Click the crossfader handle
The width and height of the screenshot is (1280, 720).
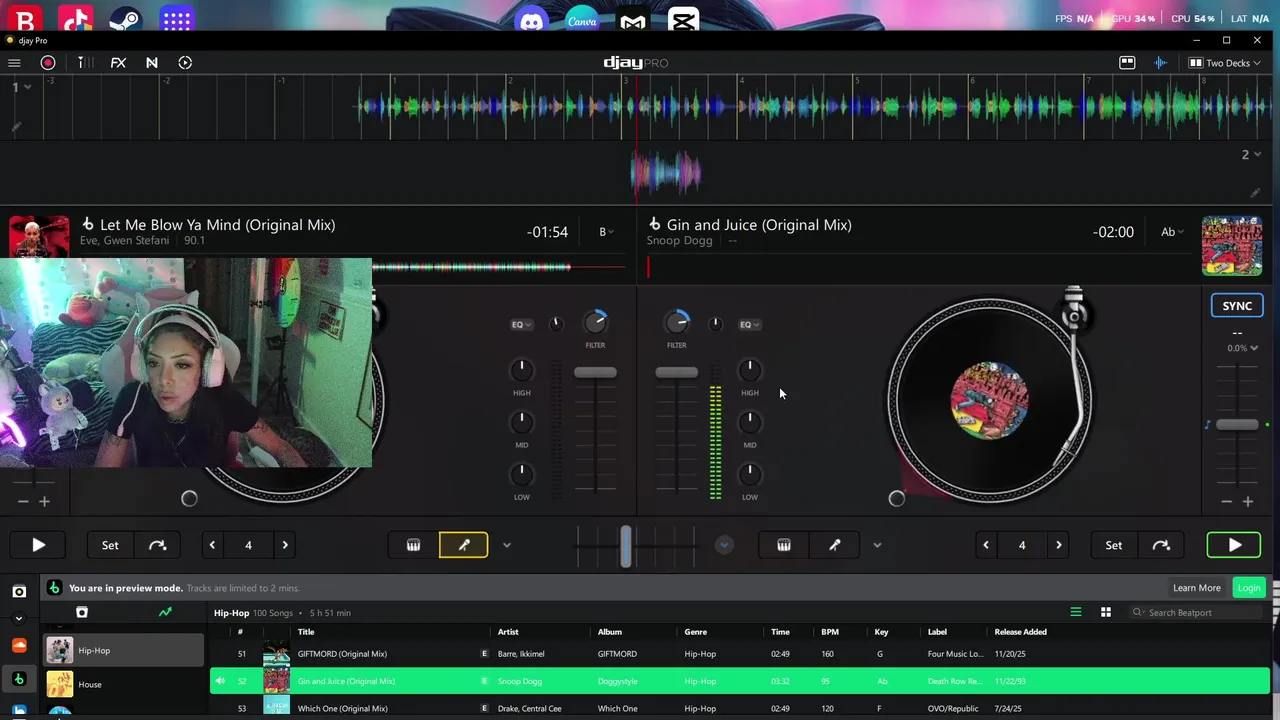click(626, 546)
